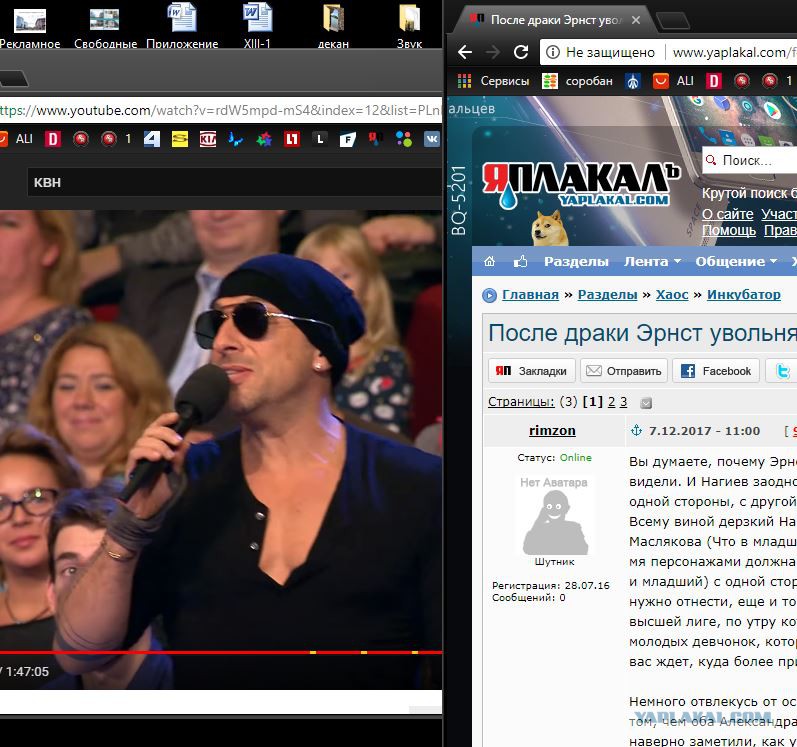
Task: Open the соробан bookmark
Action: pos(577,81)
